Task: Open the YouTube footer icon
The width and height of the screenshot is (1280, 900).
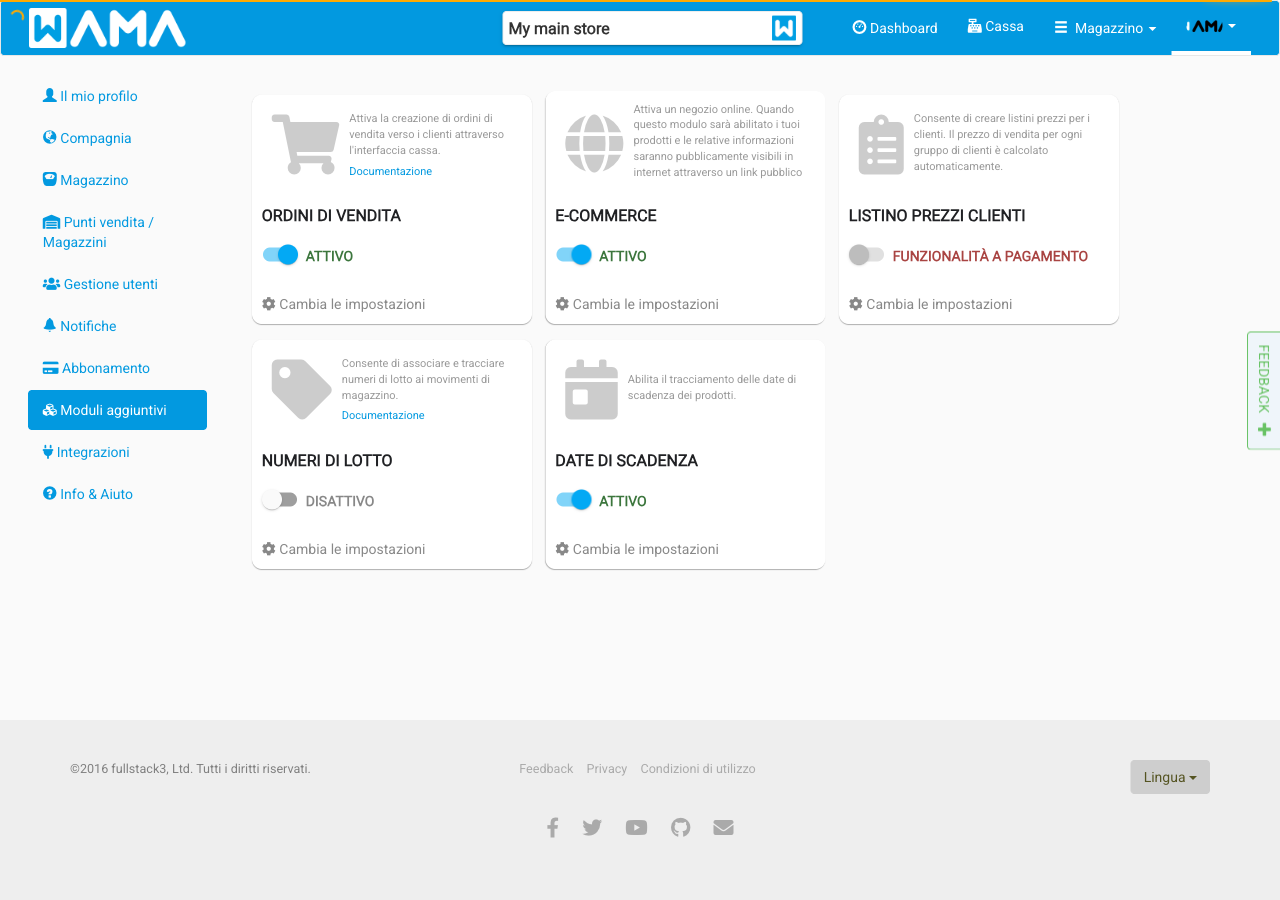Action: [636, 827]
